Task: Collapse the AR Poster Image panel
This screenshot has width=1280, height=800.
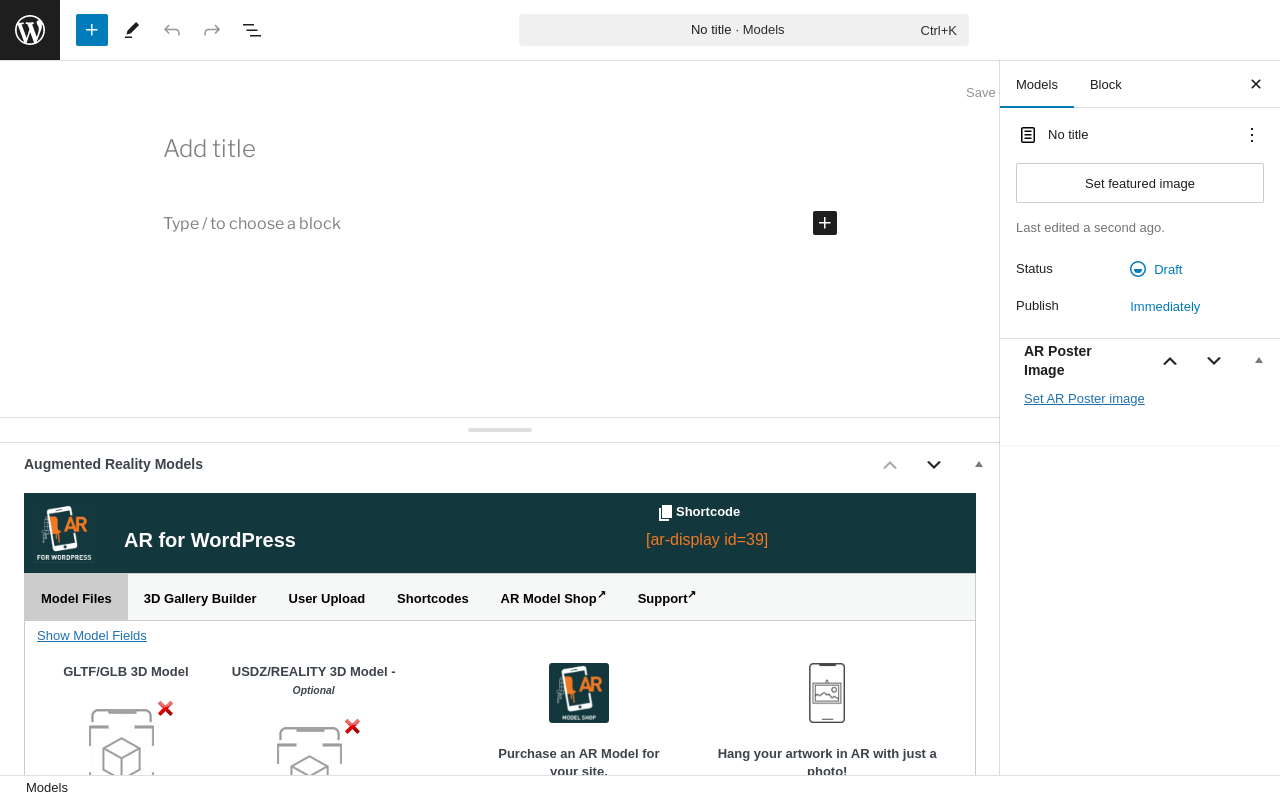Action: tap(1259, 360)
